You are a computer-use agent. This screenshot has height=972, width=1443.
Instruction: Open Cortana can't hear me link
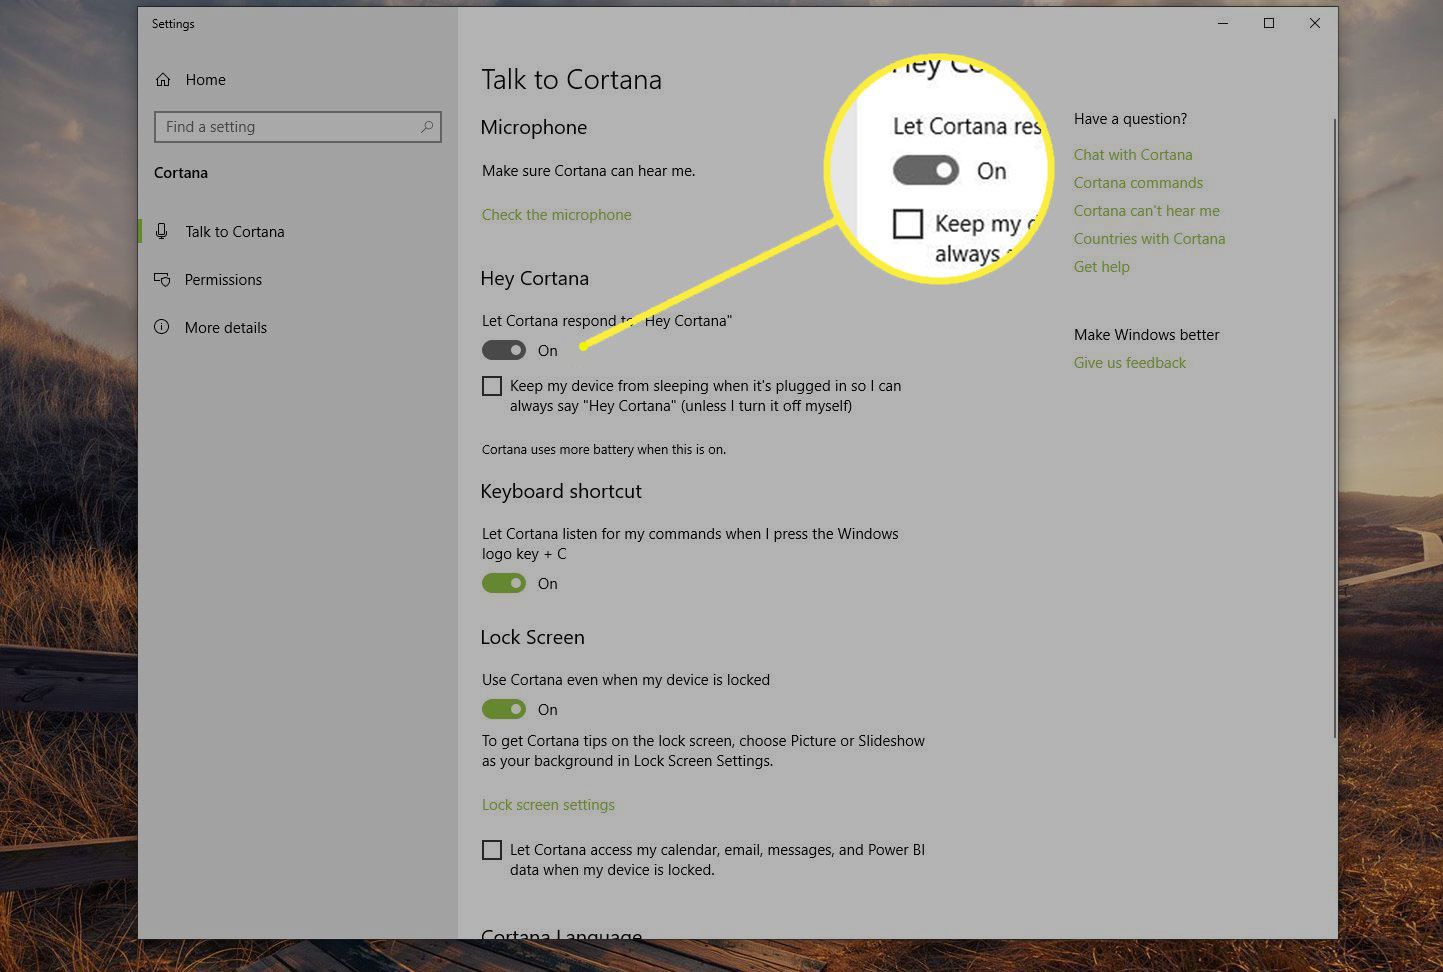coord(1147,211)
